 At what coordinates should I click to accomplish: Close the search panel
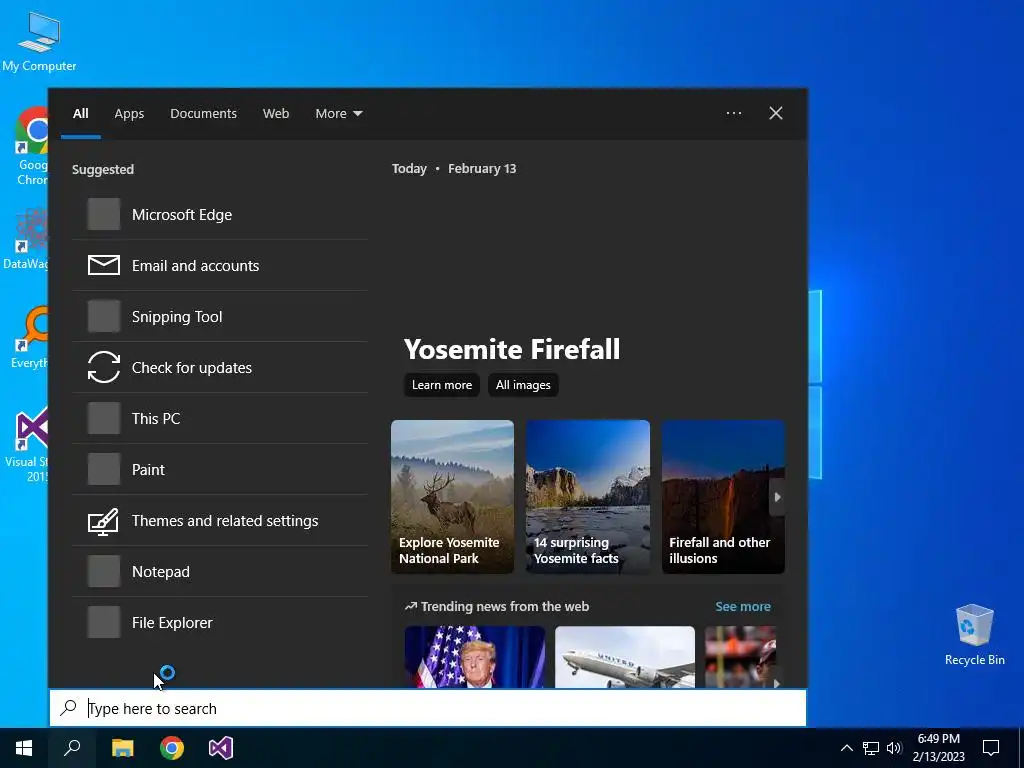pyautogui.click(x=776, y=113)
